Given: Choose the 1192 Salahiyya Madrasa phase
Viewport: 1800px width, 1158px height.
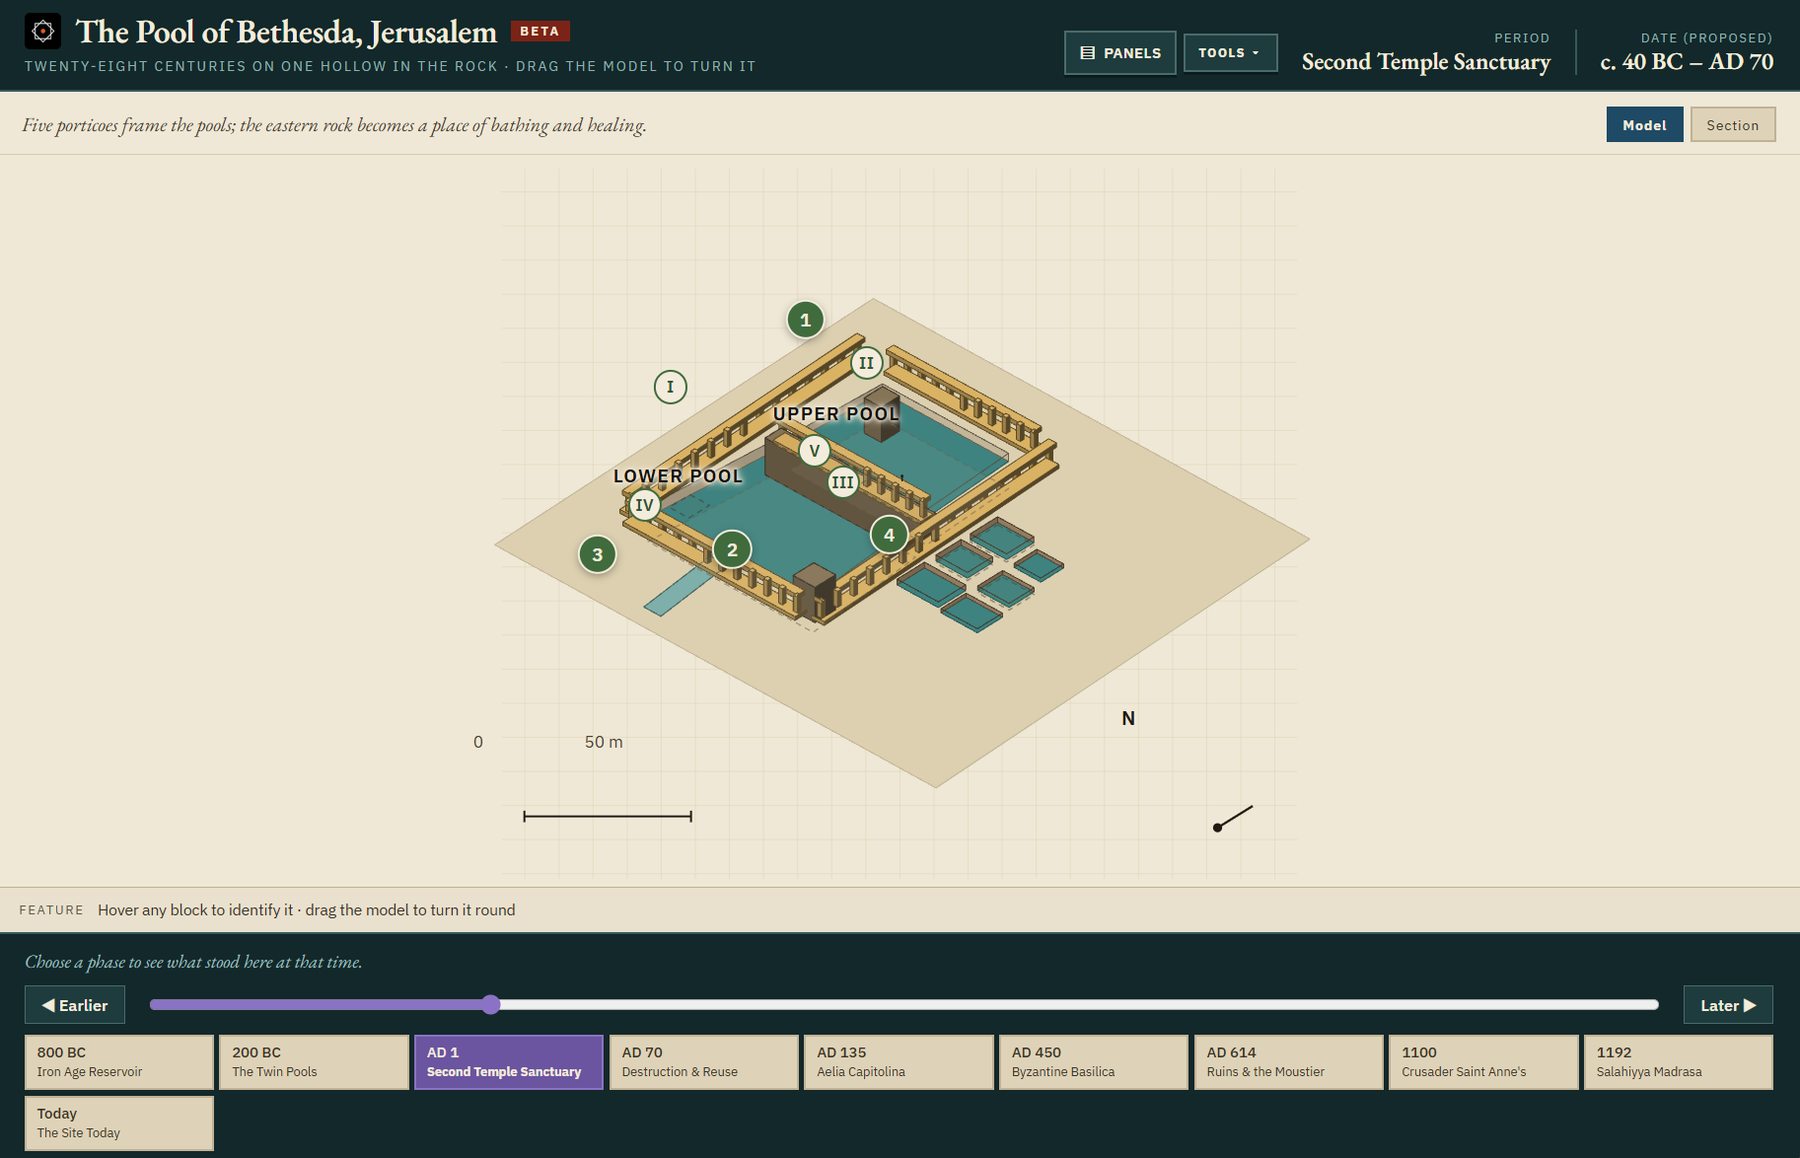Looking at the screenshot, I should coord(1678,1062).
